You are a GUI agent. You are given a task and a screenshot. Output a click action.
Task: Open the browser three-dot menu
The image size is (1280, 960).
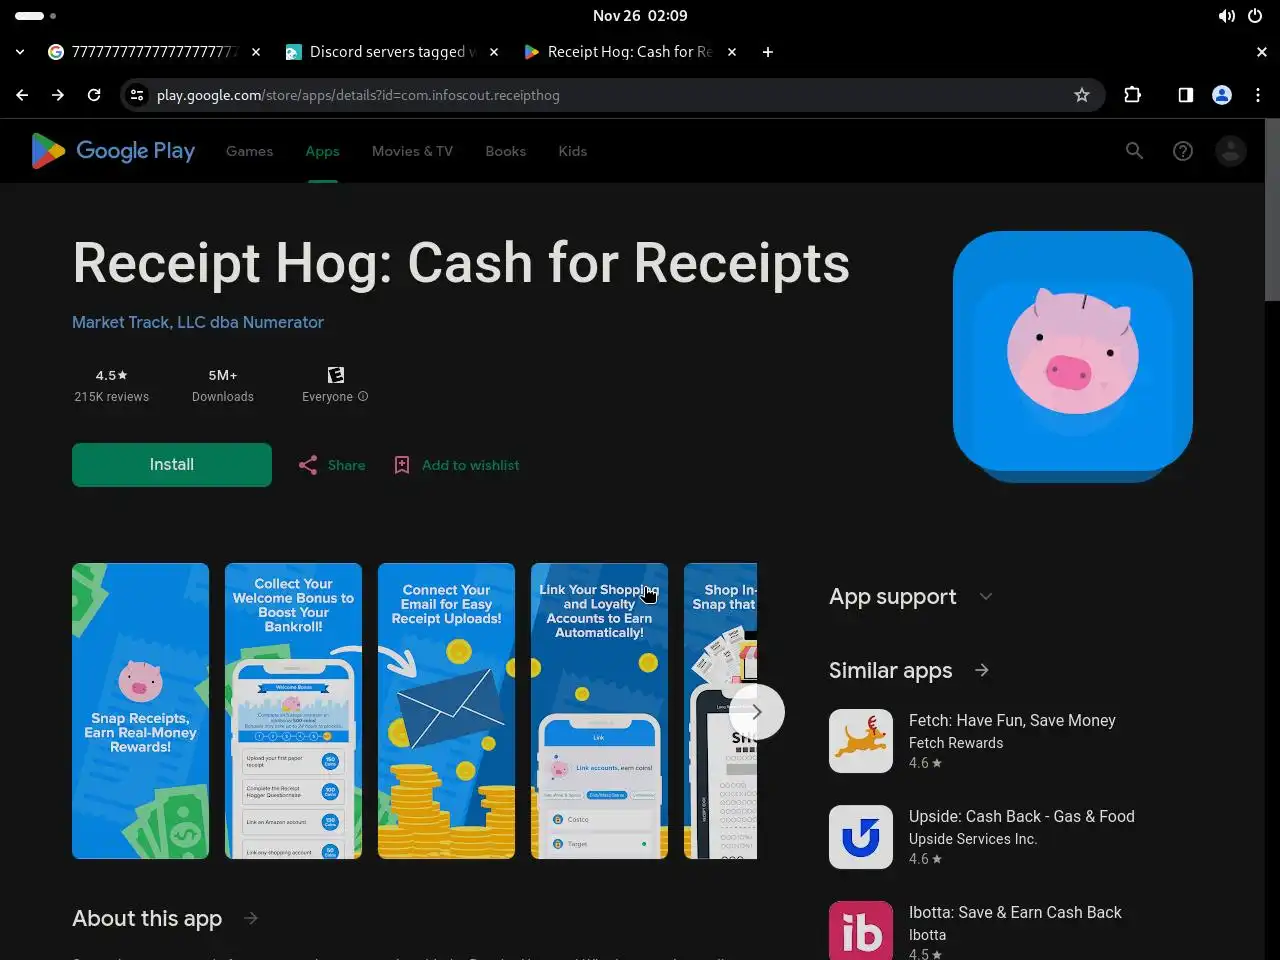click(1258, 95)
